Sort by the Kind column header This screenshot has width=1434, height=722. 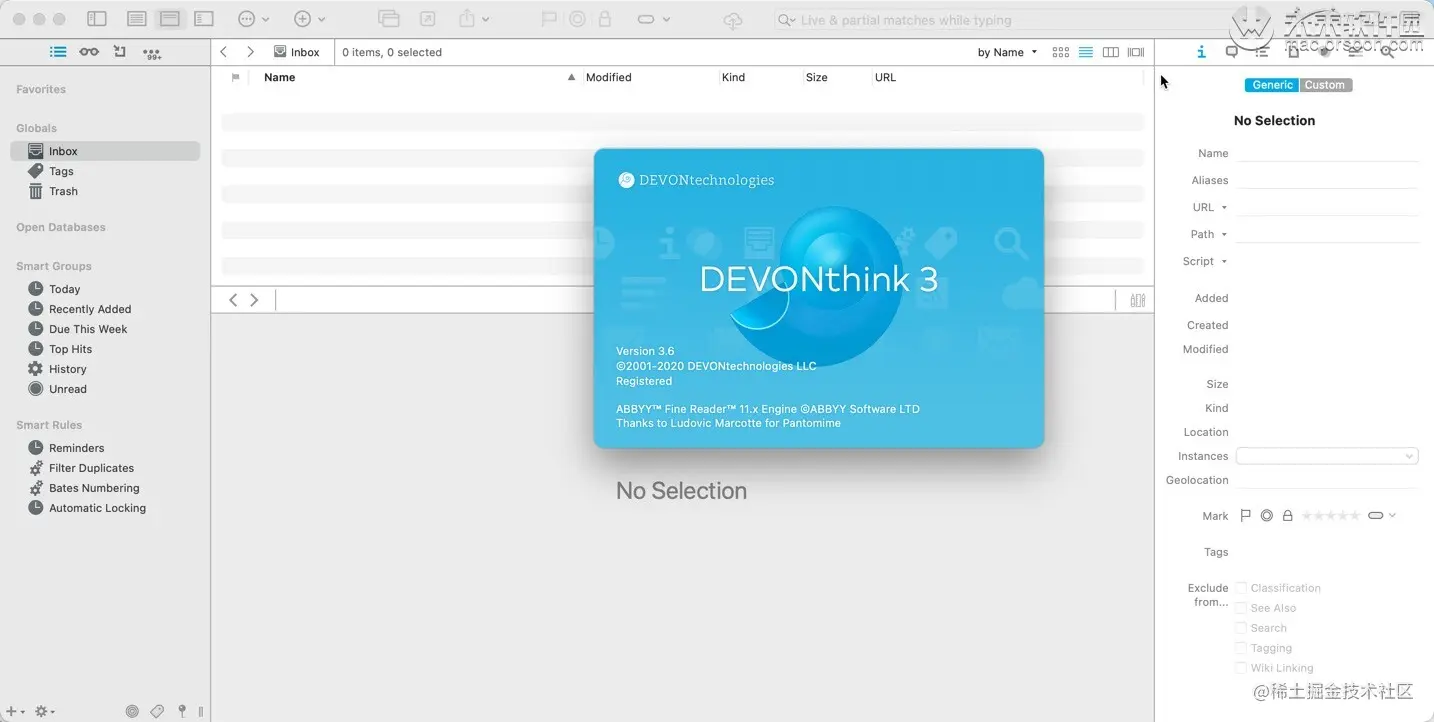[x=733, y=77]
